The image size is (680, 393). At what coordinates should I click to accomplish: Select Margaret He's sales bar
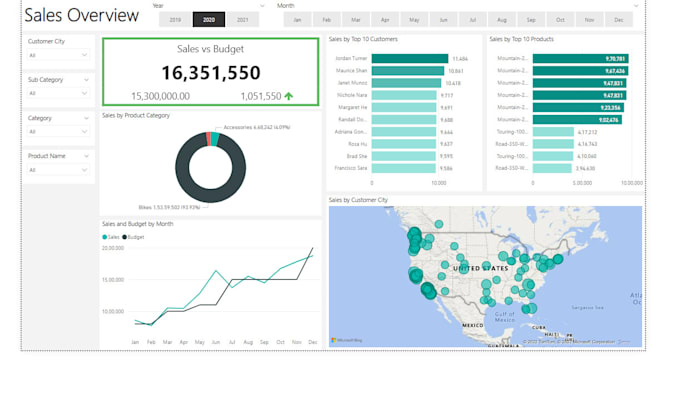coord(404,107)
